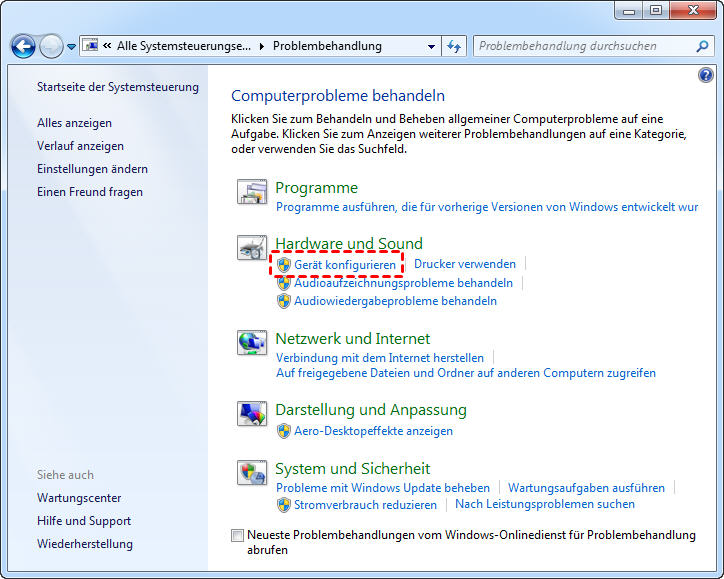Open the Hardware und Sound heading
Image resolution: width=724 pixels, height=579 pixels.
pos(349,243)
